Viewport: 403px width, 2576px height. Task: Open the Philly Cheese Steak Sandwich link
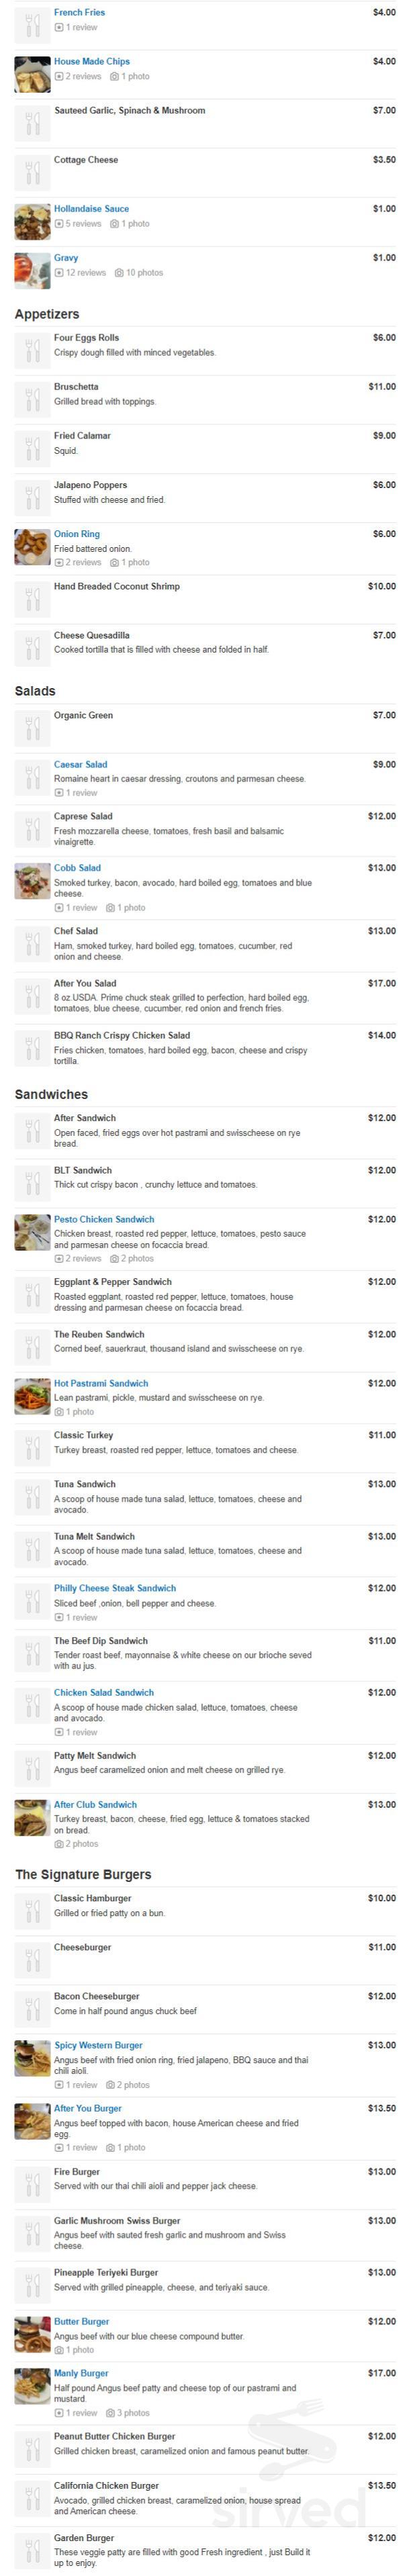pos(116,1588)
